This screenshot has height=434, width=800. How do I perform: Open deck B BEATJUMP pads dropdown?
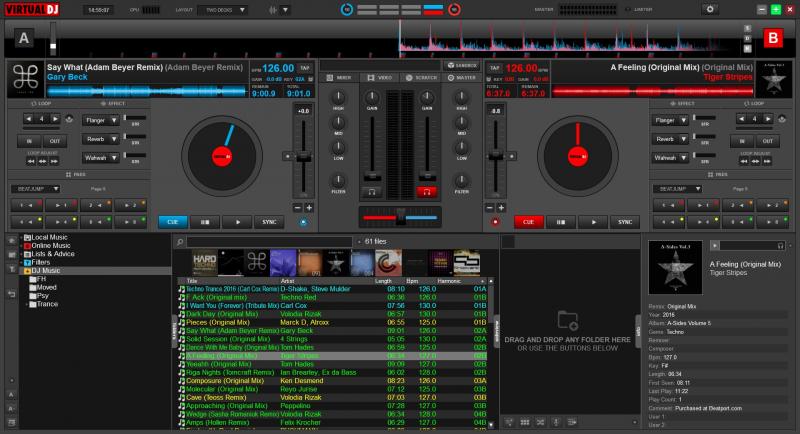[678, 189]
